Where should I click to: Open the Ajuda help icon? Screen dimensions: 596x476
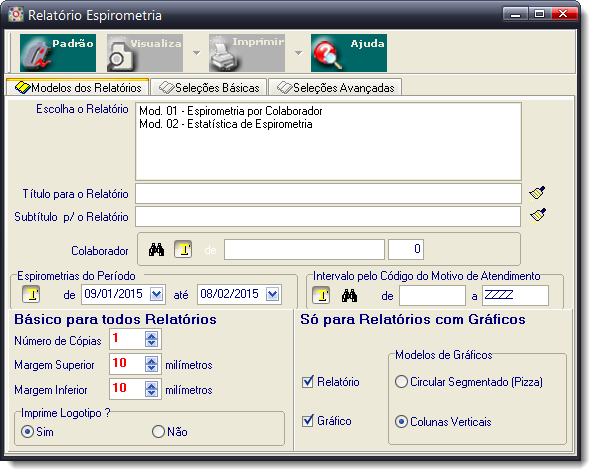pos(349,53)
